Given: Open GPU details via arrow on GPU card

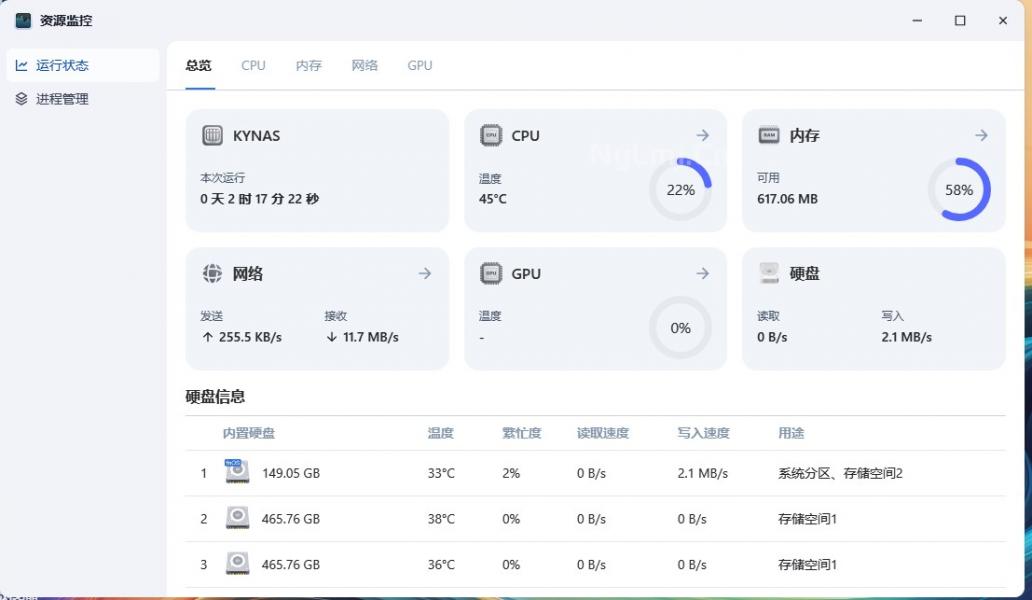Looking at the screenshot, I should pyautogui.click(x=703, y=273).
